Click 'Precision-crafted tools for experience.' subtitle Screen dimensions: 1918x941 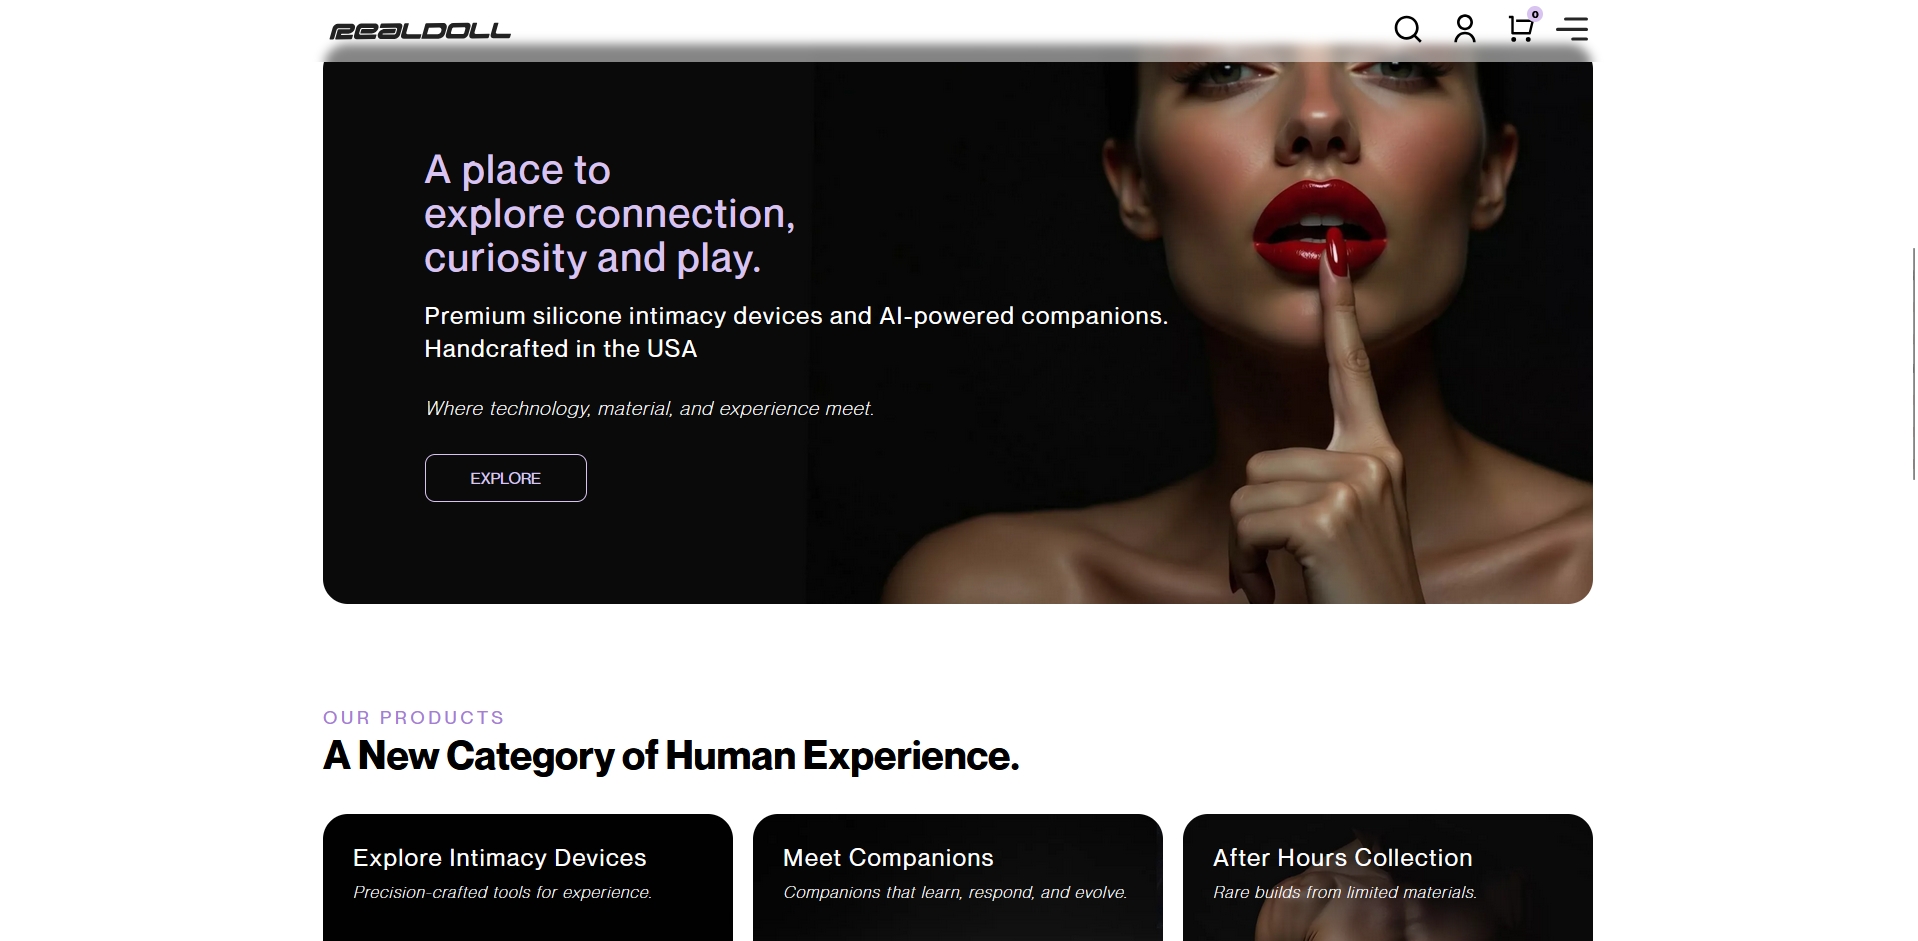pos(502,892)
